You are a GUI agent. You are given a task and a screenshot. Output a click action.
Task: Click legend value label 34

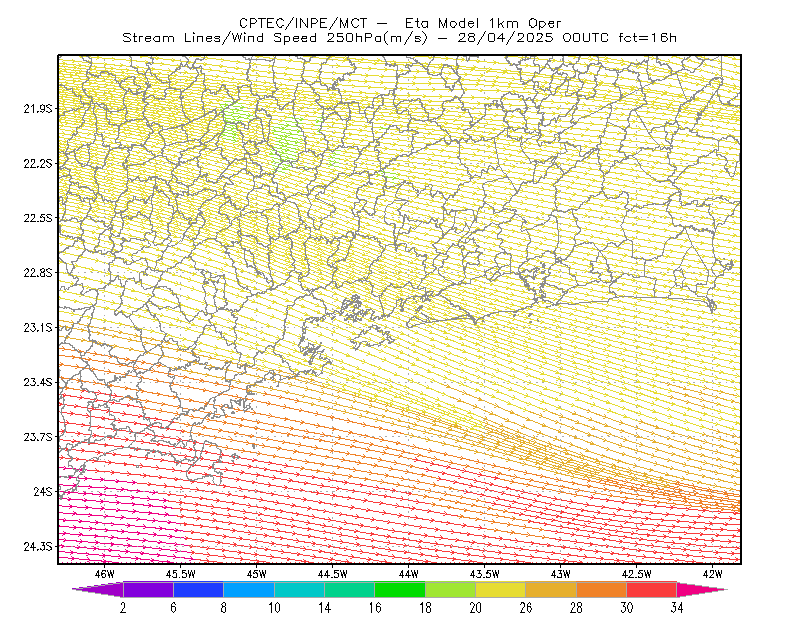tap(677, 608)
